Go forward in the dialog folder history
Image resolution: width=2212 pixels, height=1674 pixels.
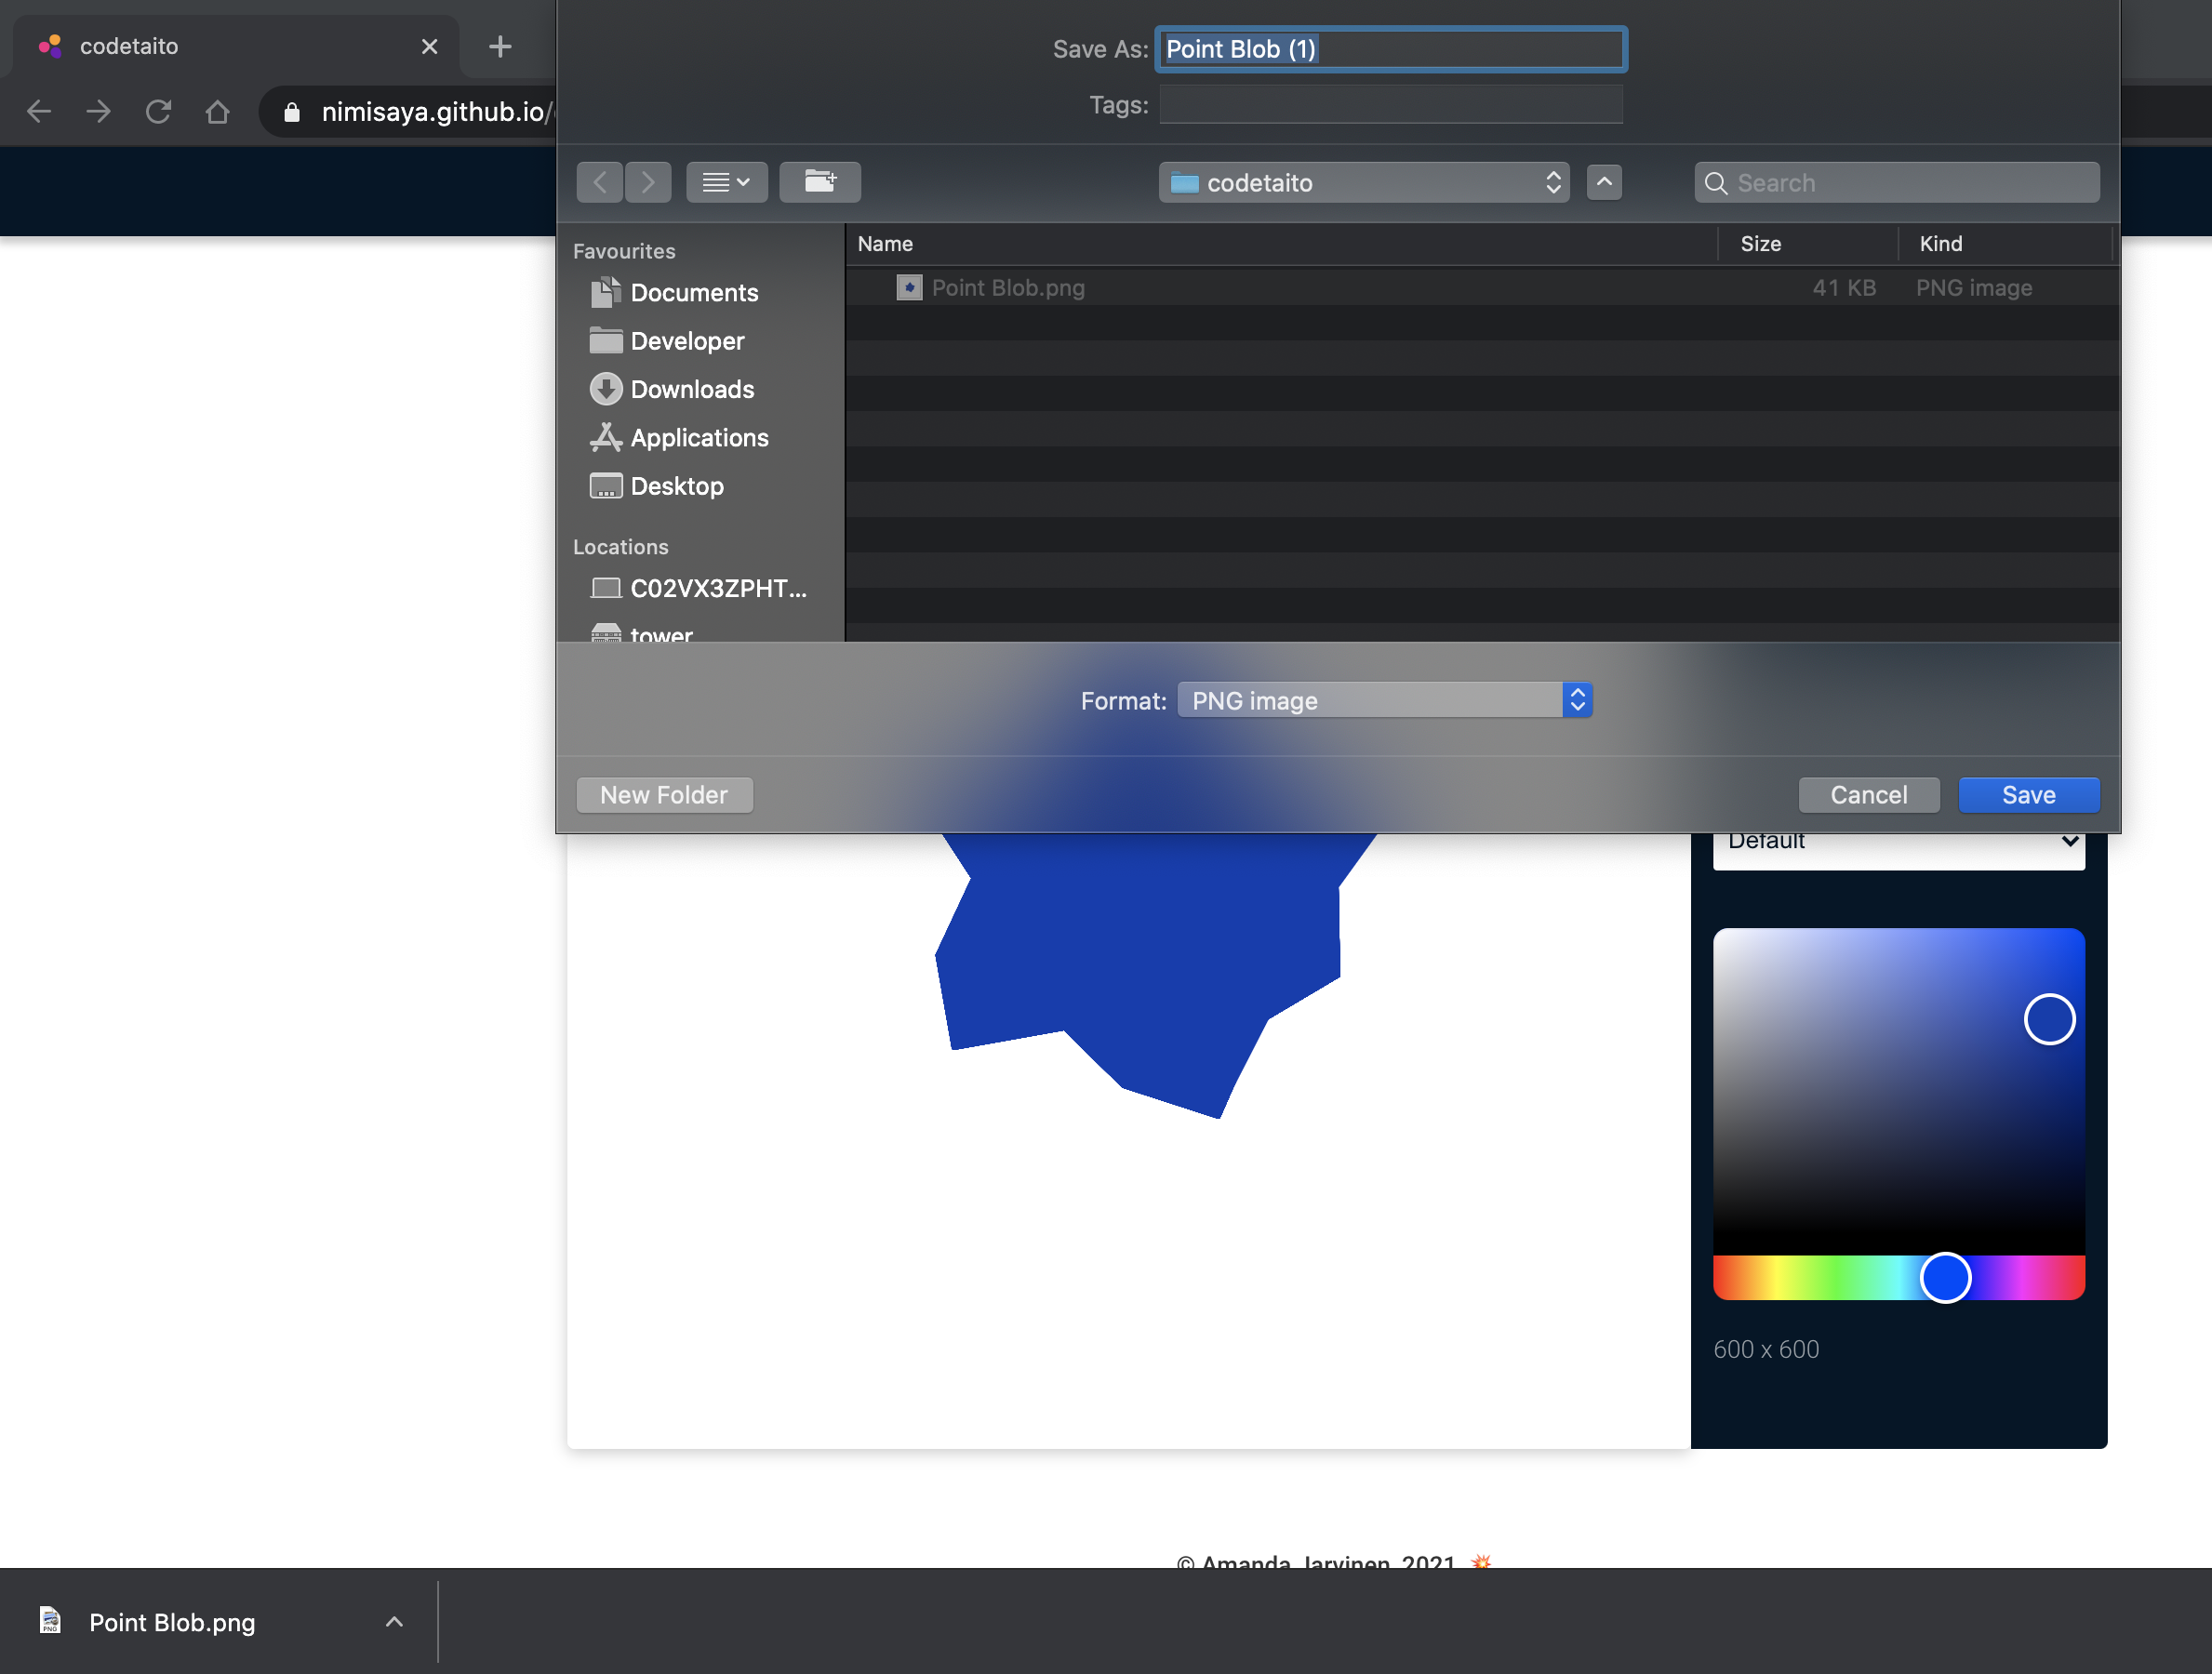(648, 182)
